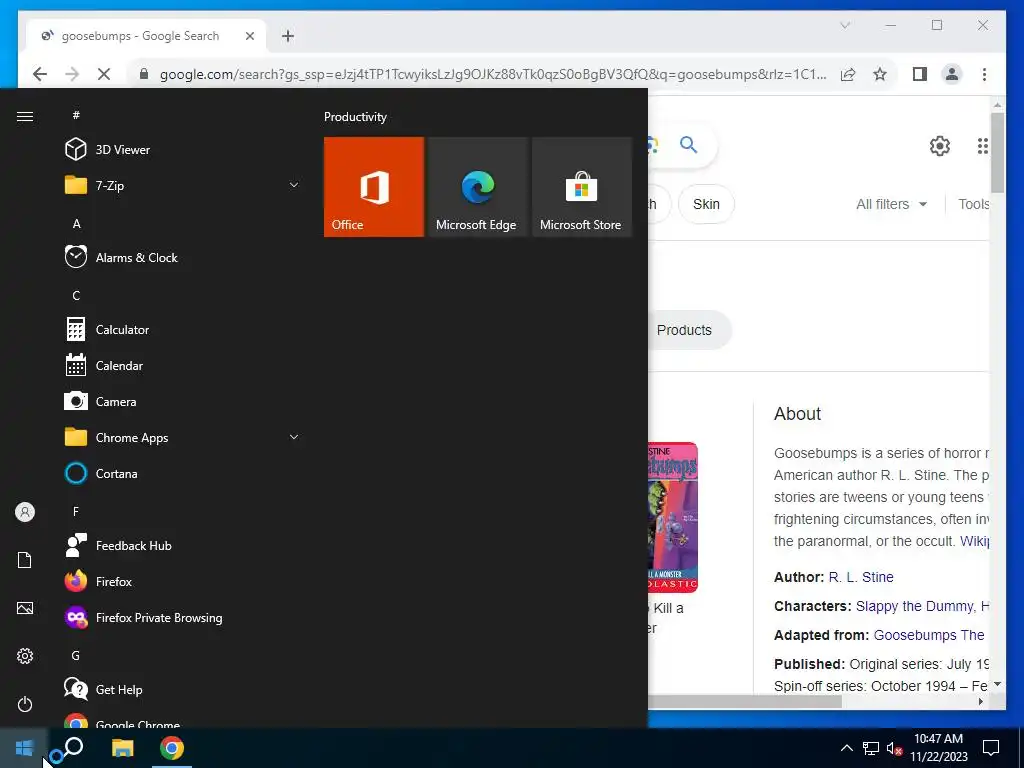The height and width of the screenshot is (768, 1024).
Task: Open the Chrome profile avatar
Action: tap(952, 74)
